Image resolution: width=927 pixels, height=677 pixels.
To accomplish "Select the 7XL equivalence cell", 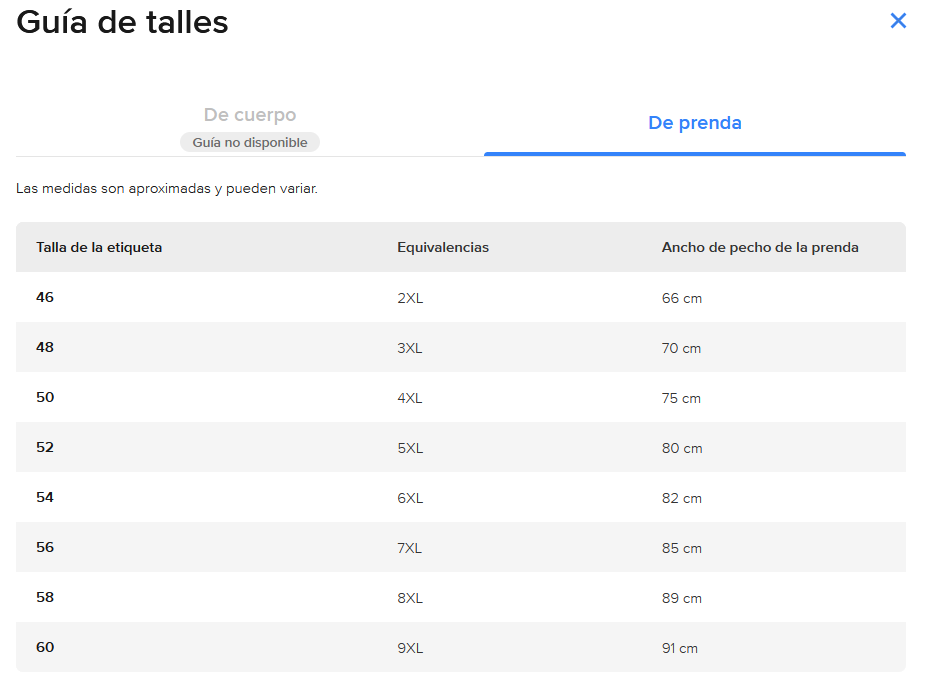I will coord(410,548).
